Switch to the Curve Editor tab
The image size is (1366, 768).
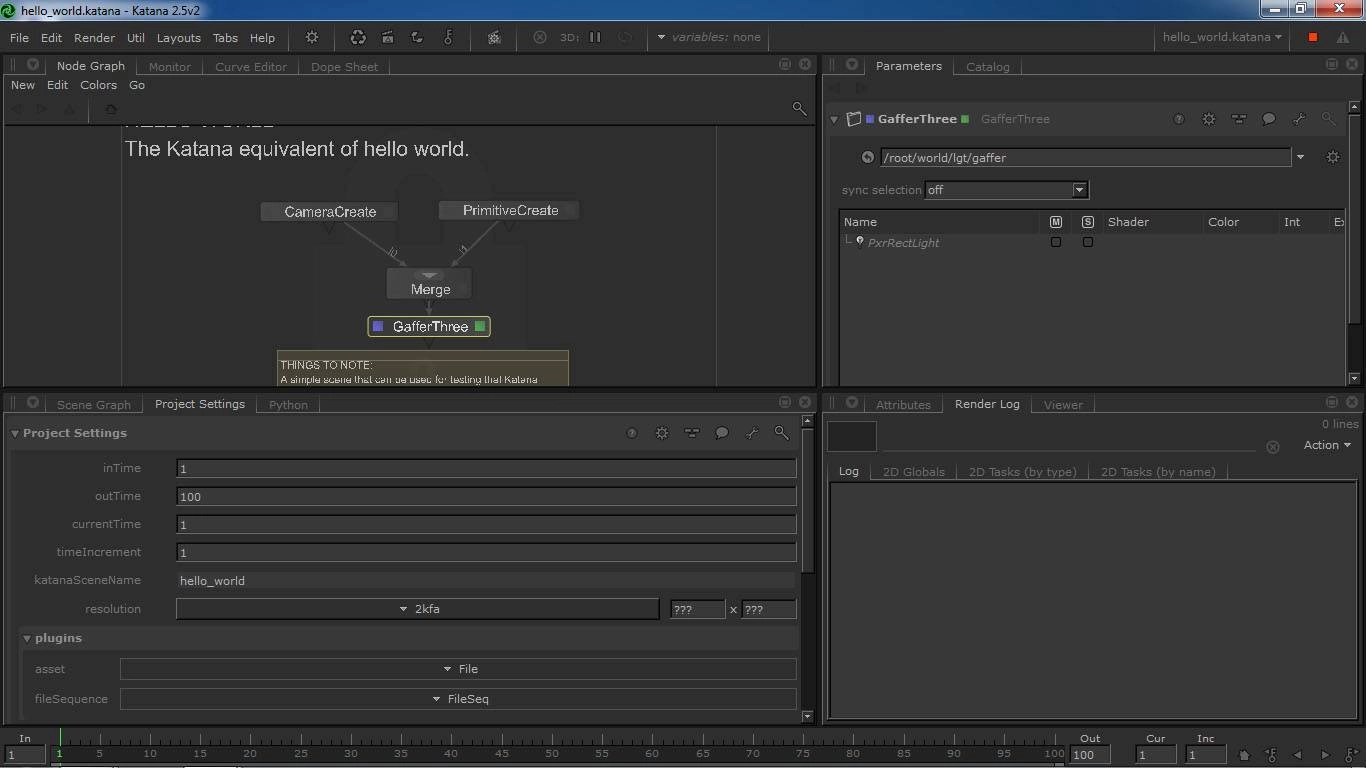pyautogui.click(x=251, y=67)
